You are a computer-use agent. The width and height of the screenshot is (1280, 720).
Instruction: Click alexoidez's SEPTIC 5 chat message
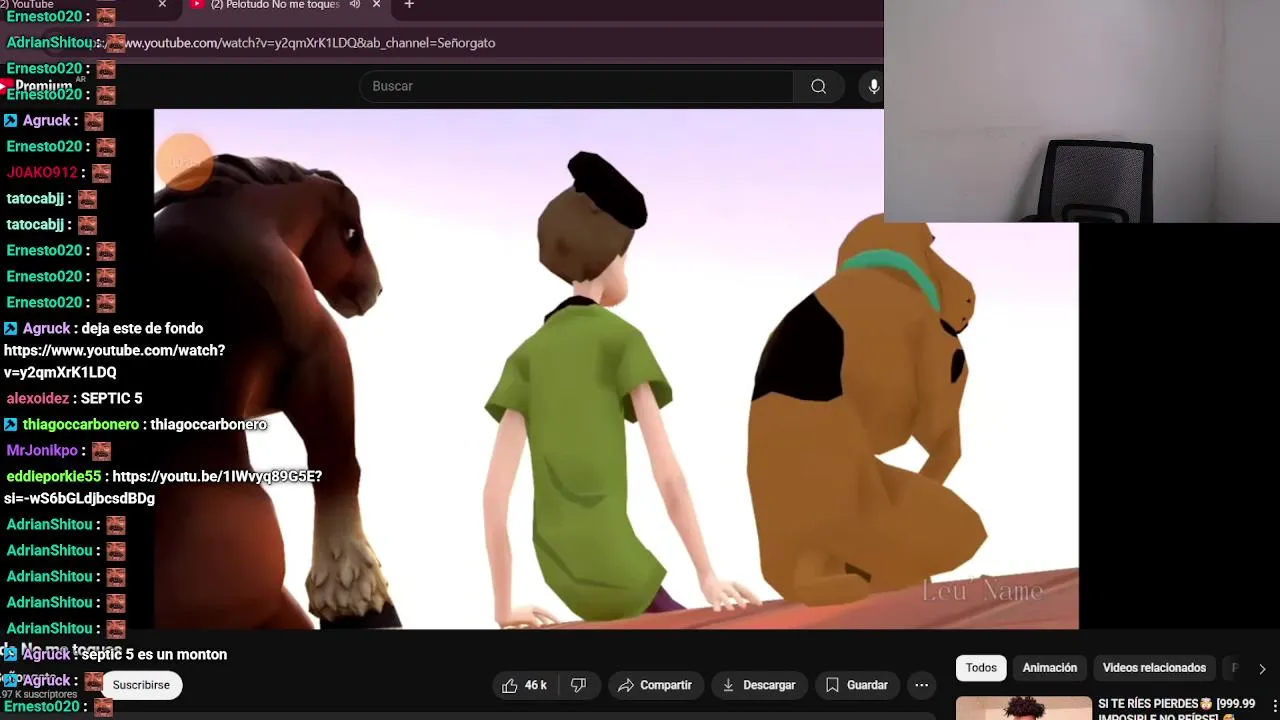click(111, 398)
